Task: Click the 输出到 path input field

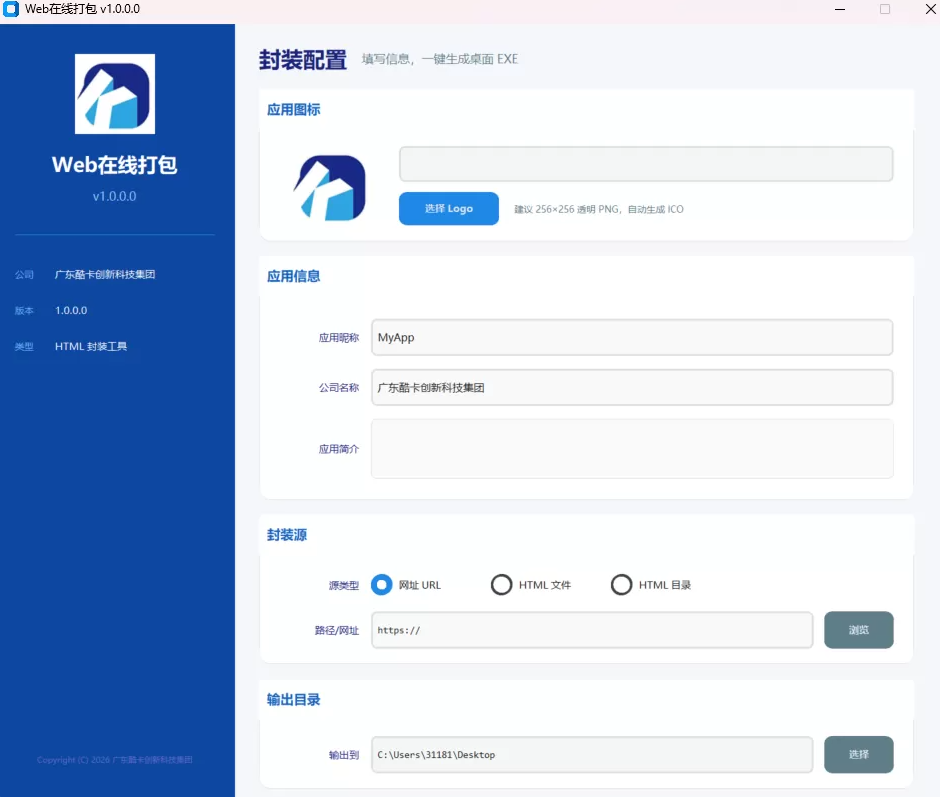Action: point(592,754)
